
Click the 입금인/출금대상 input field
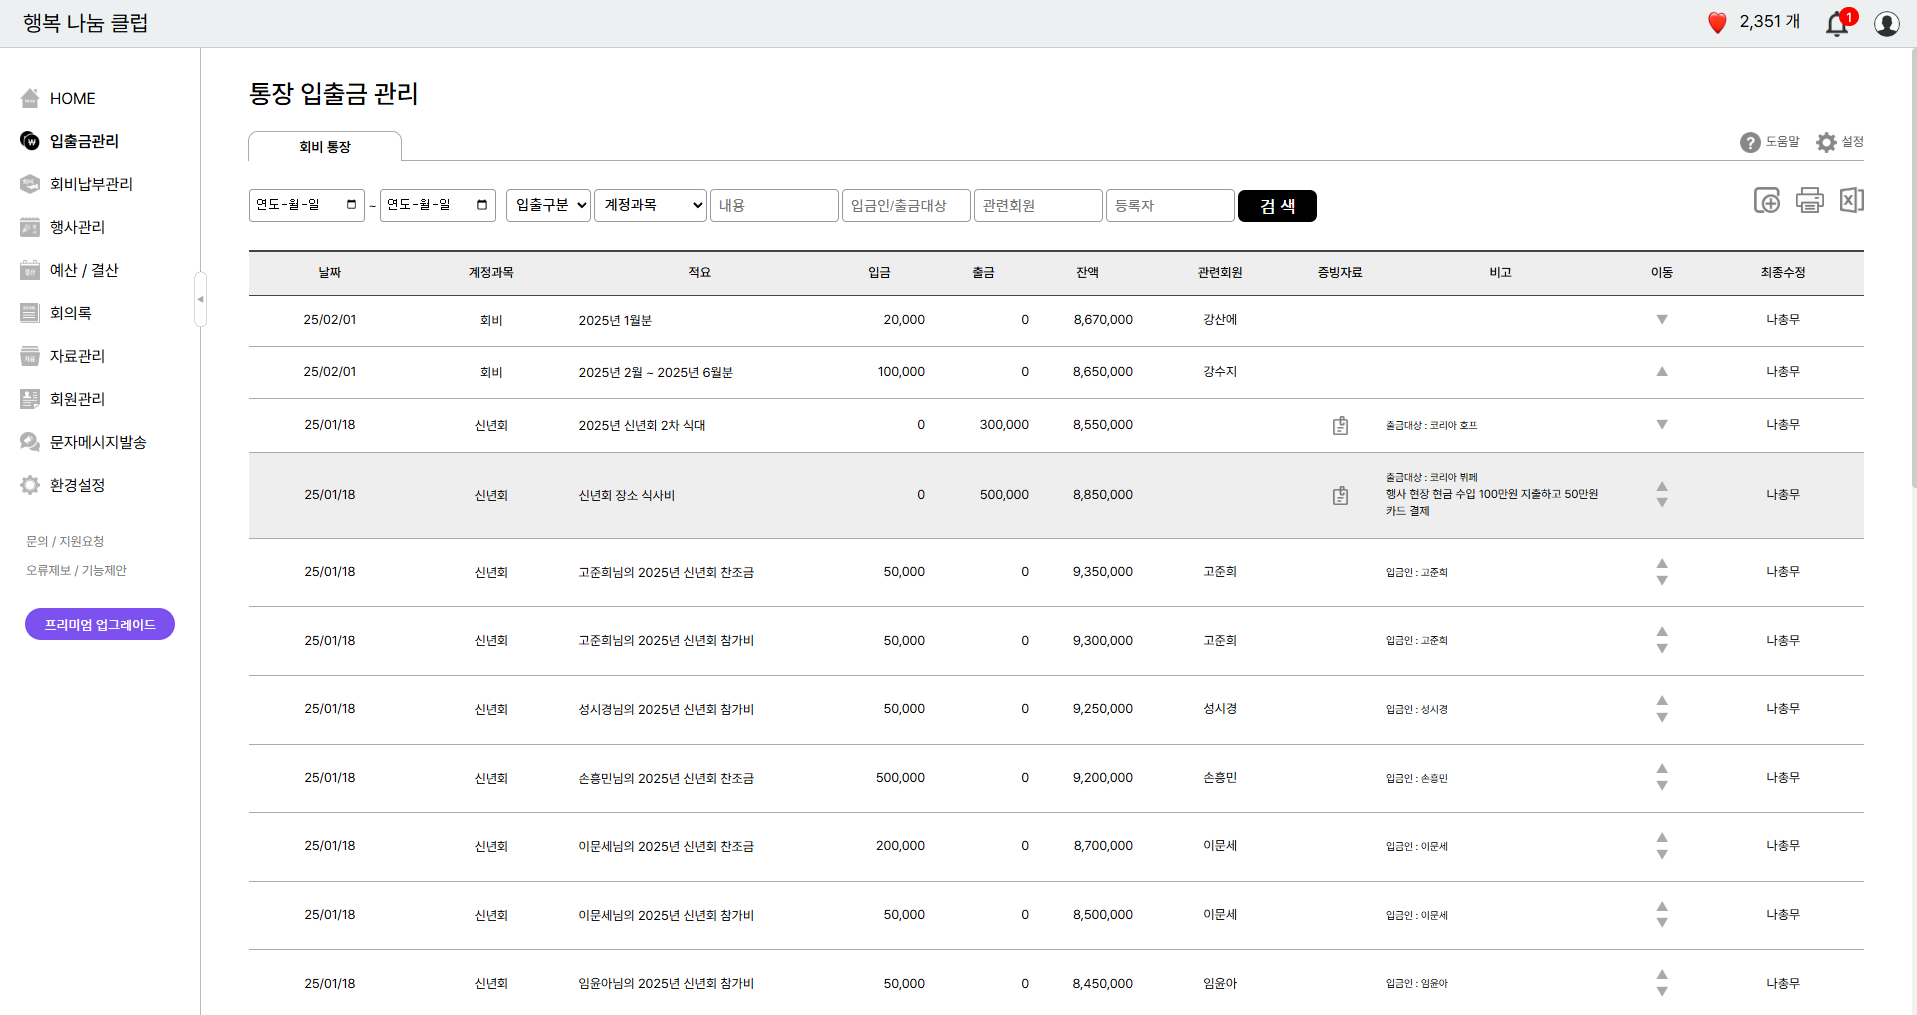(906, 205)
